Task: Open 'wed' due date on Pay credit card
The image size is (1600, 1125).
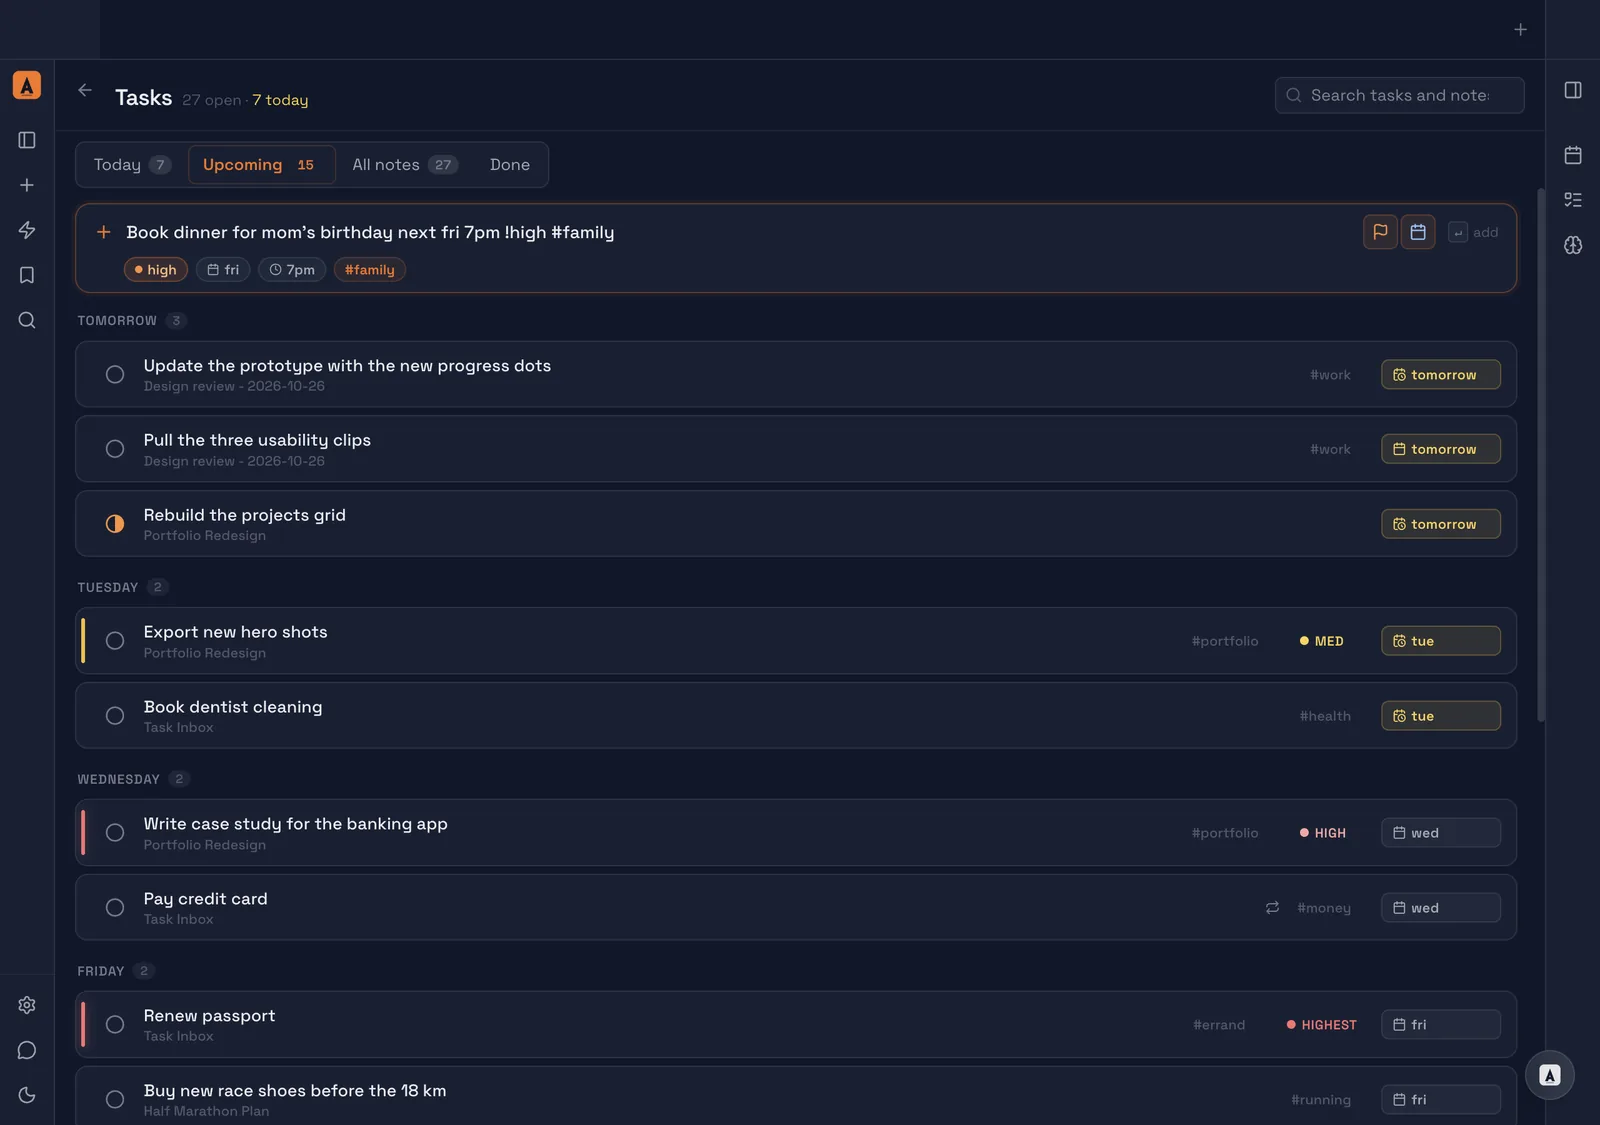Action: (x=1441, y=908)
